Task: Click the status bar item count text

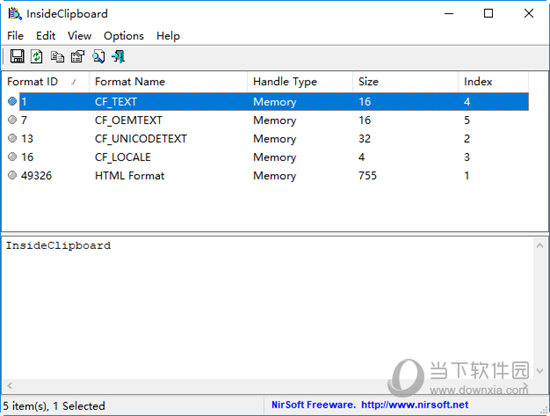Action: (x=54, y=406)
